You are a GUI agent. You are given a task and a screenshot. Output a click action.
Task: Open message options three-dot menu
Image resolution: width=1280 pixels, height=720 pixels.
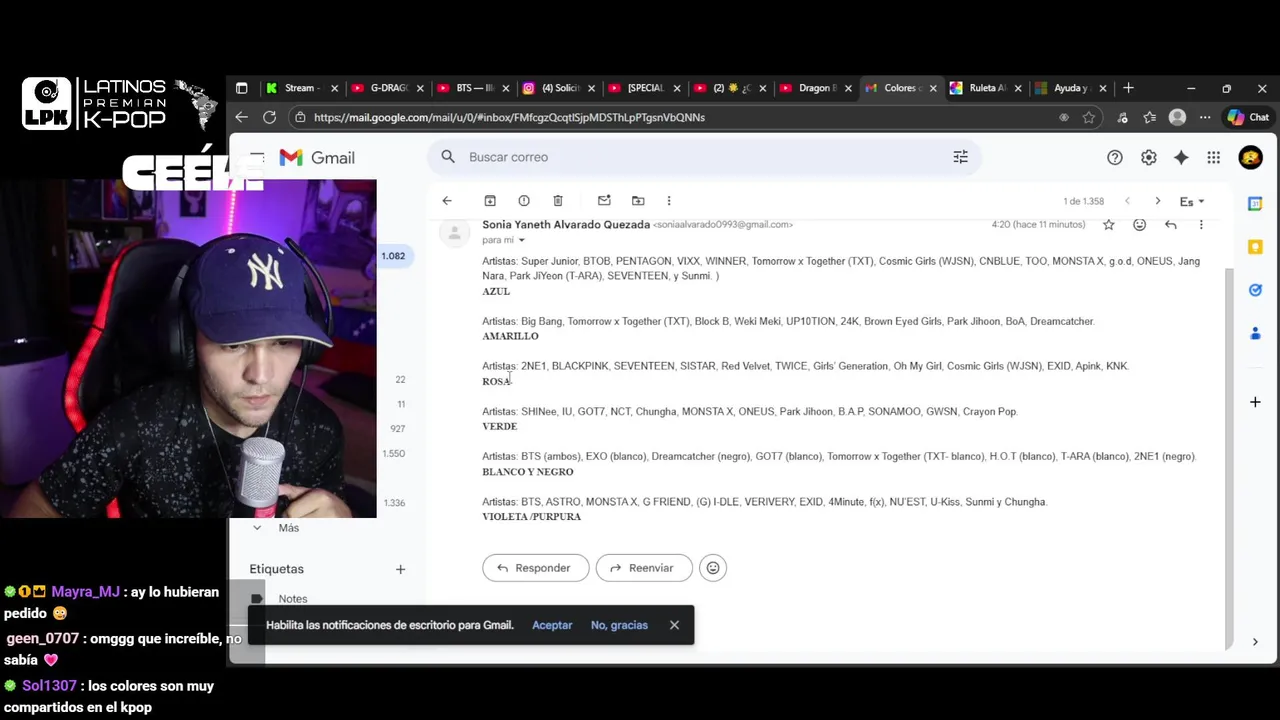[x=1201, y=225]
